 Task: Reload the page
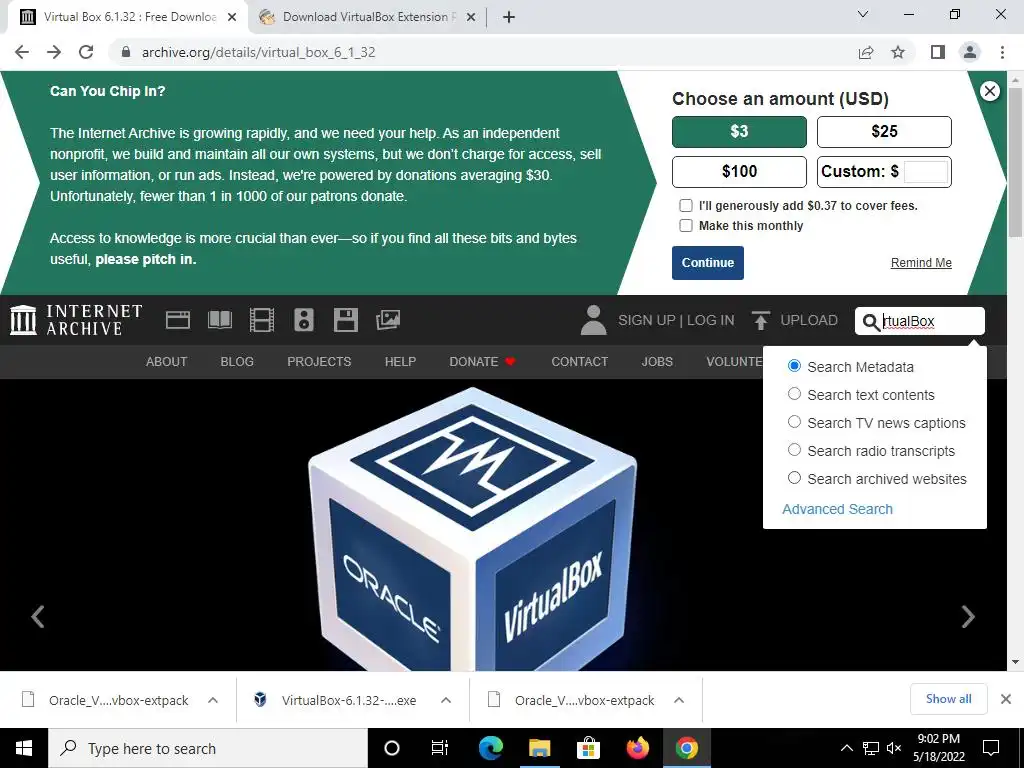click(x=86, y=52)
